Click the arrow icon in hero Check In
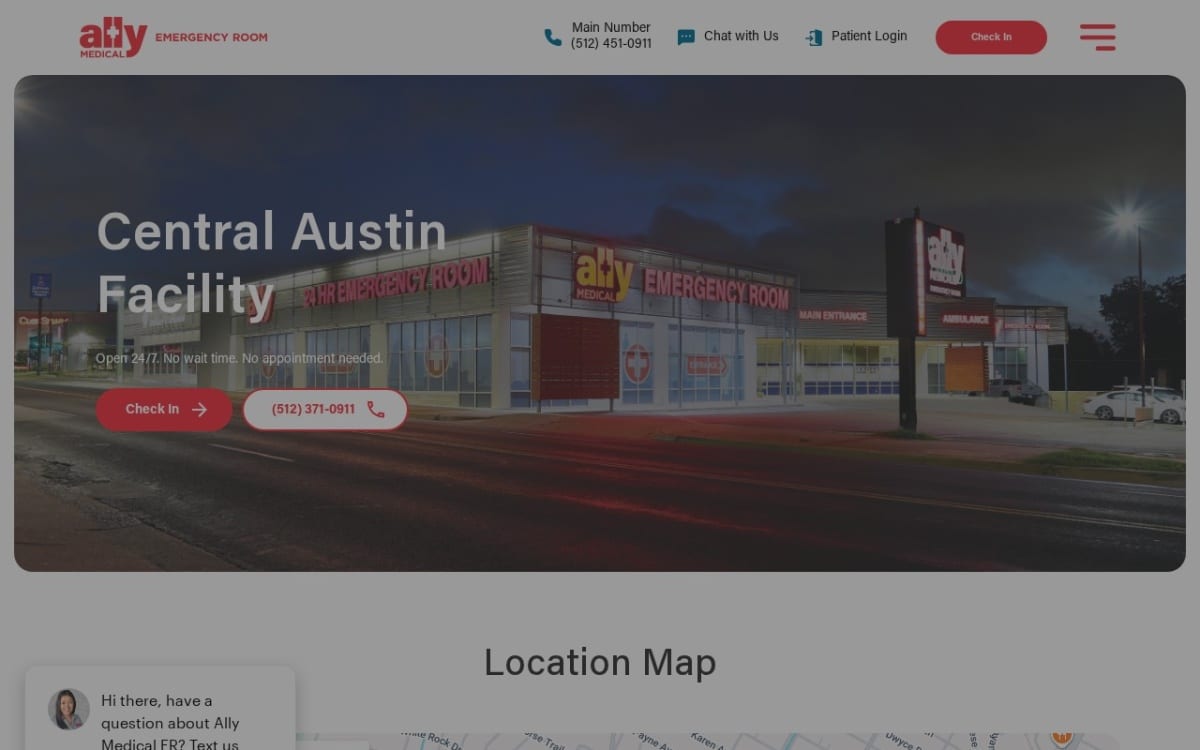This screenshot has width=1200, height=750. tap(199, 409)
